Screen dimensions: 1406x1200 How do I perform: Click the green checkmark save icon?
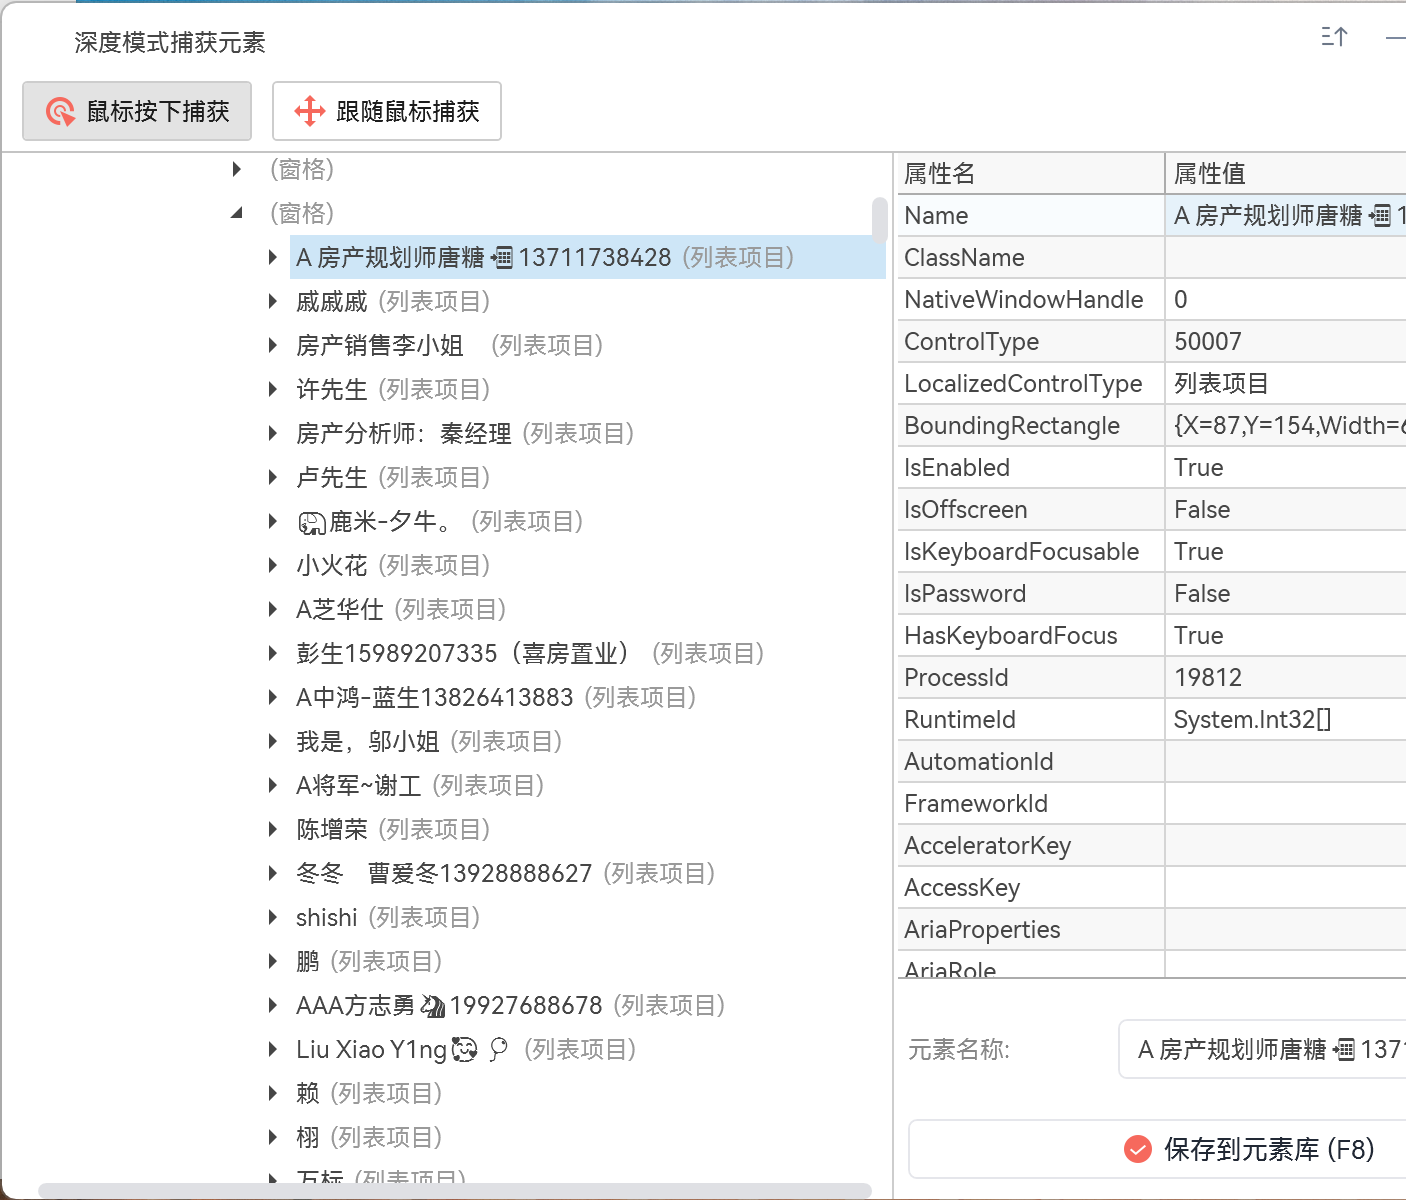1137,1149
